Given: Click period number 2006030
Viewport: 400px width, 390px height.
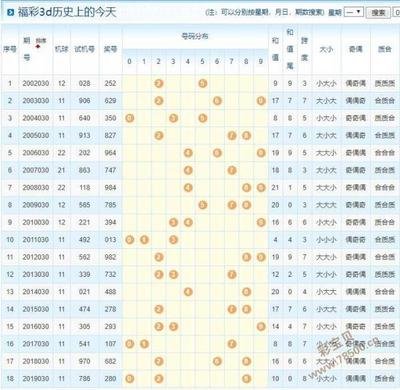Looking at the screenshot, I should tap(36, 153).
